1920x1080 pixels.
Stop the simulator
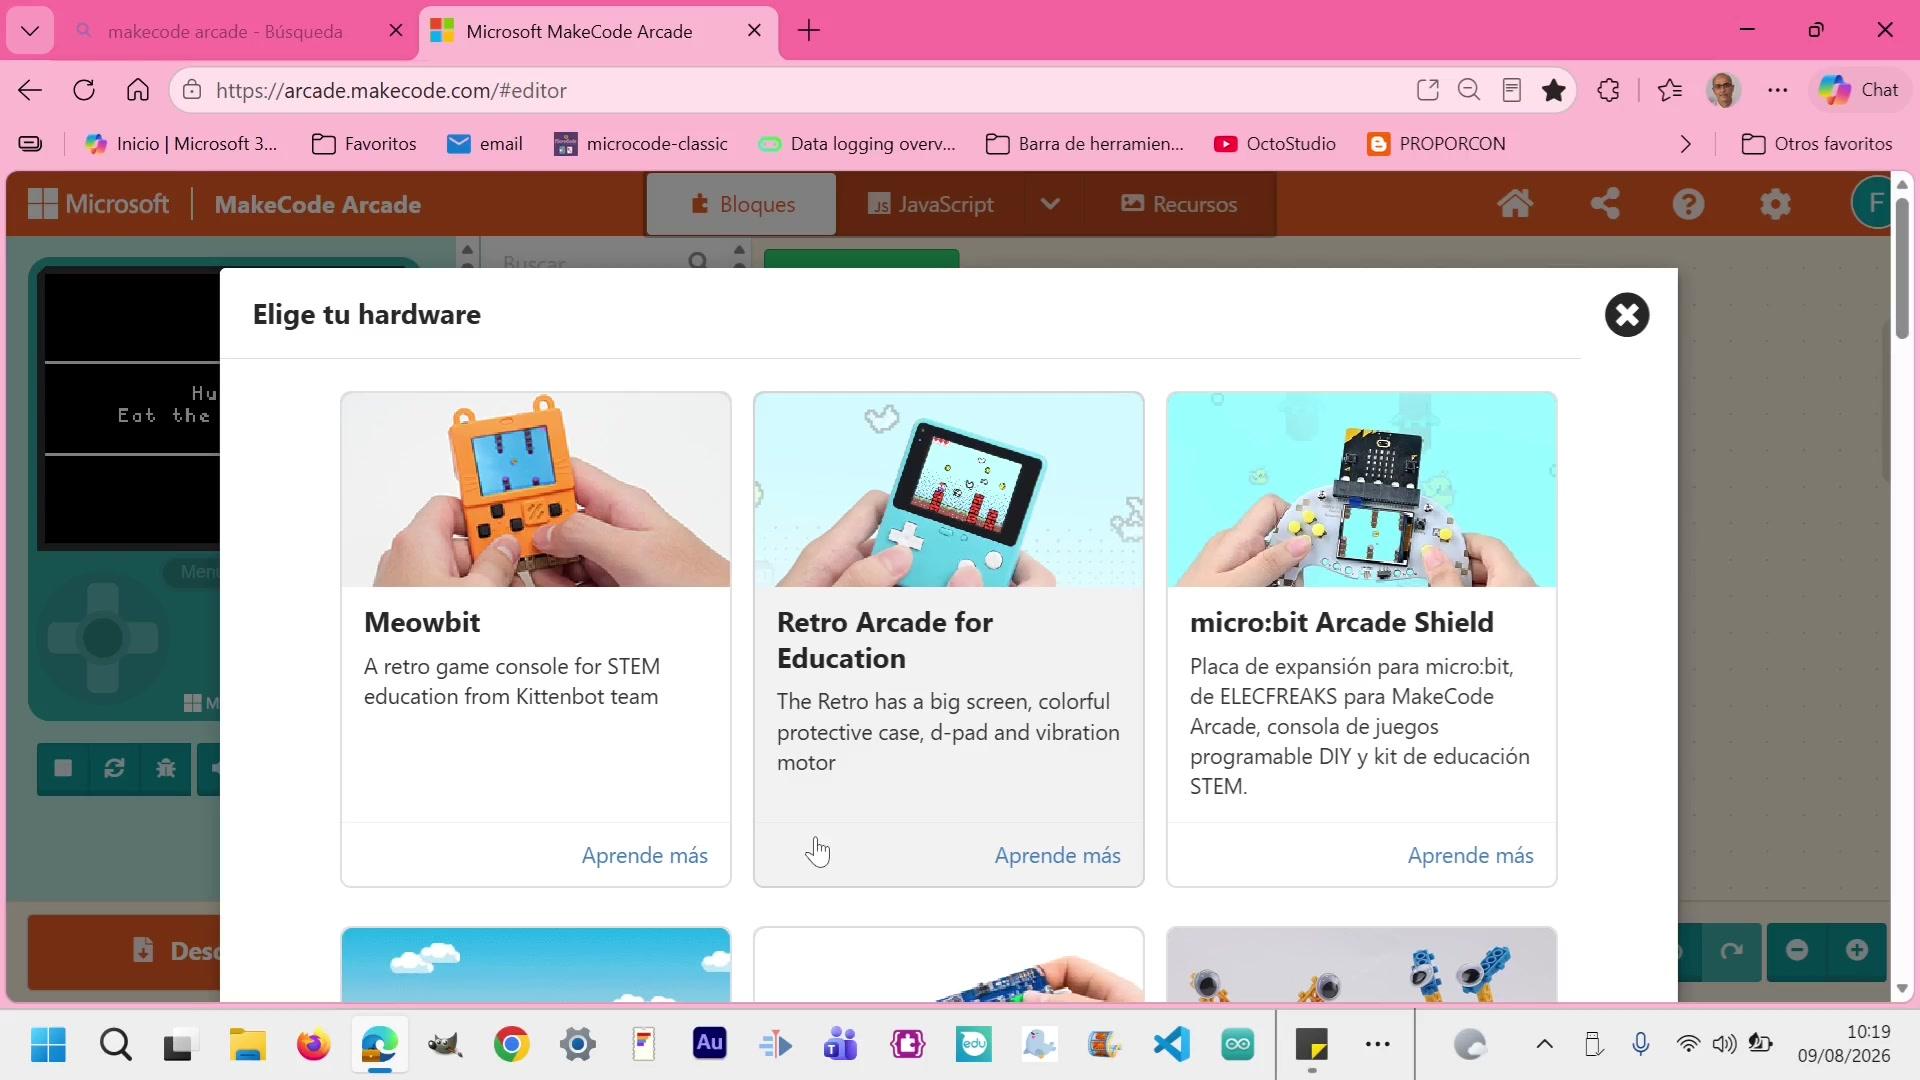coord(63,768)
